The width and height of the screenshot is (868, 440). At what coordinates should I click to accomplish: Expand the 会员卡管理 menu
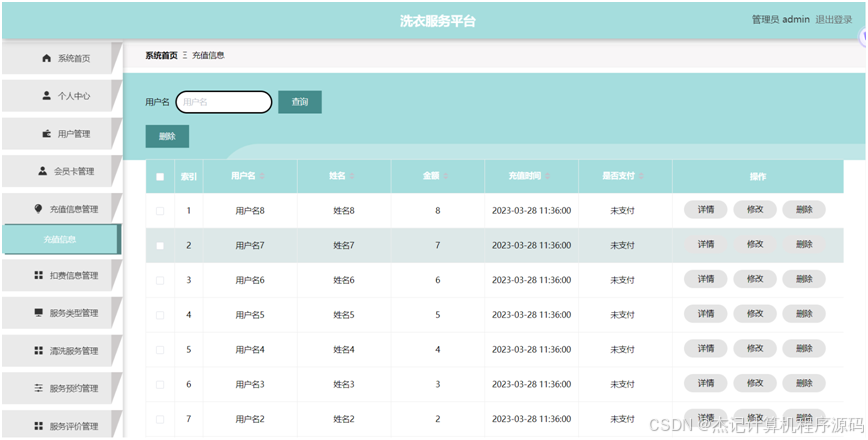[61, 171]
